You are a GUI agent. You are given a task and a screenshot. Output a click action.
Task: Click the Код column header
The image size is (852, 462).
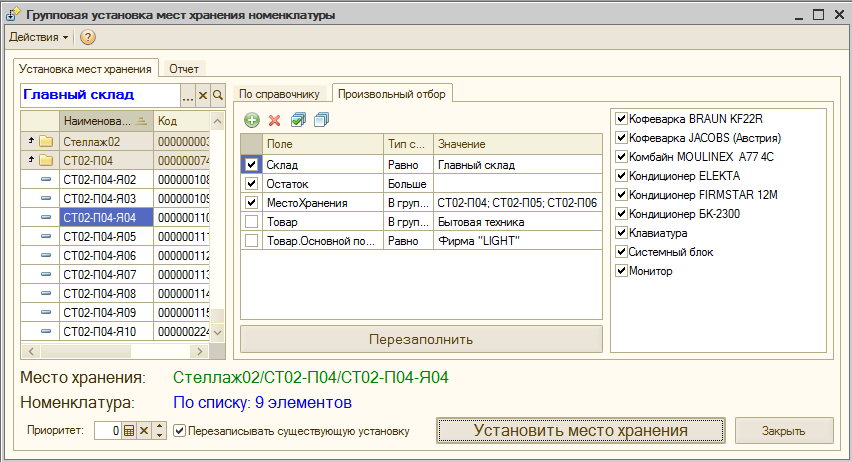pos(183,121)
